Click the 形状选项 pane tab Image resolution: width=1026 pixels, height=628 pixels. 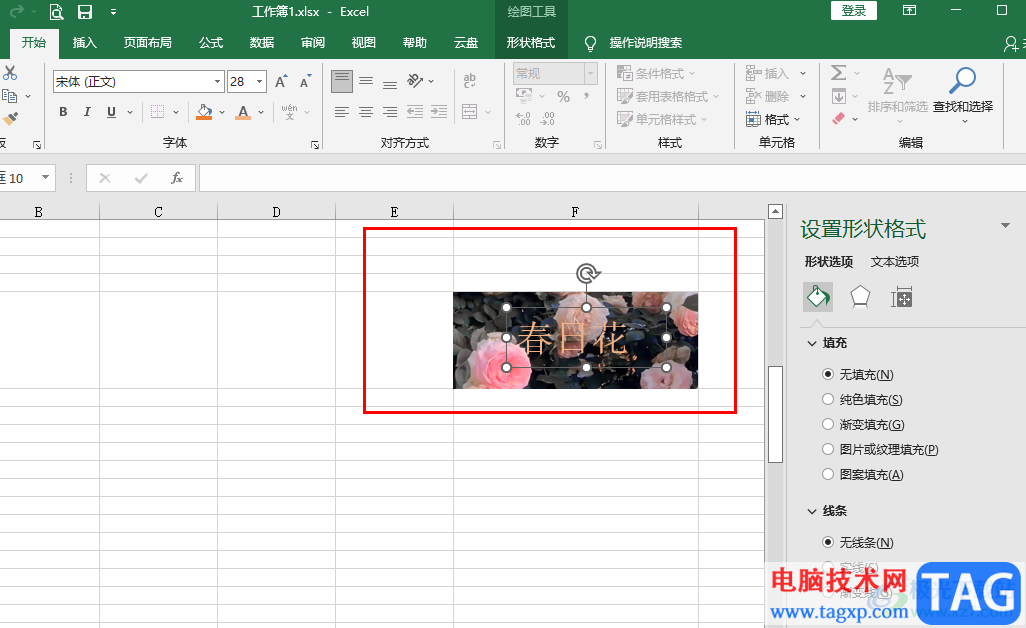829,262
